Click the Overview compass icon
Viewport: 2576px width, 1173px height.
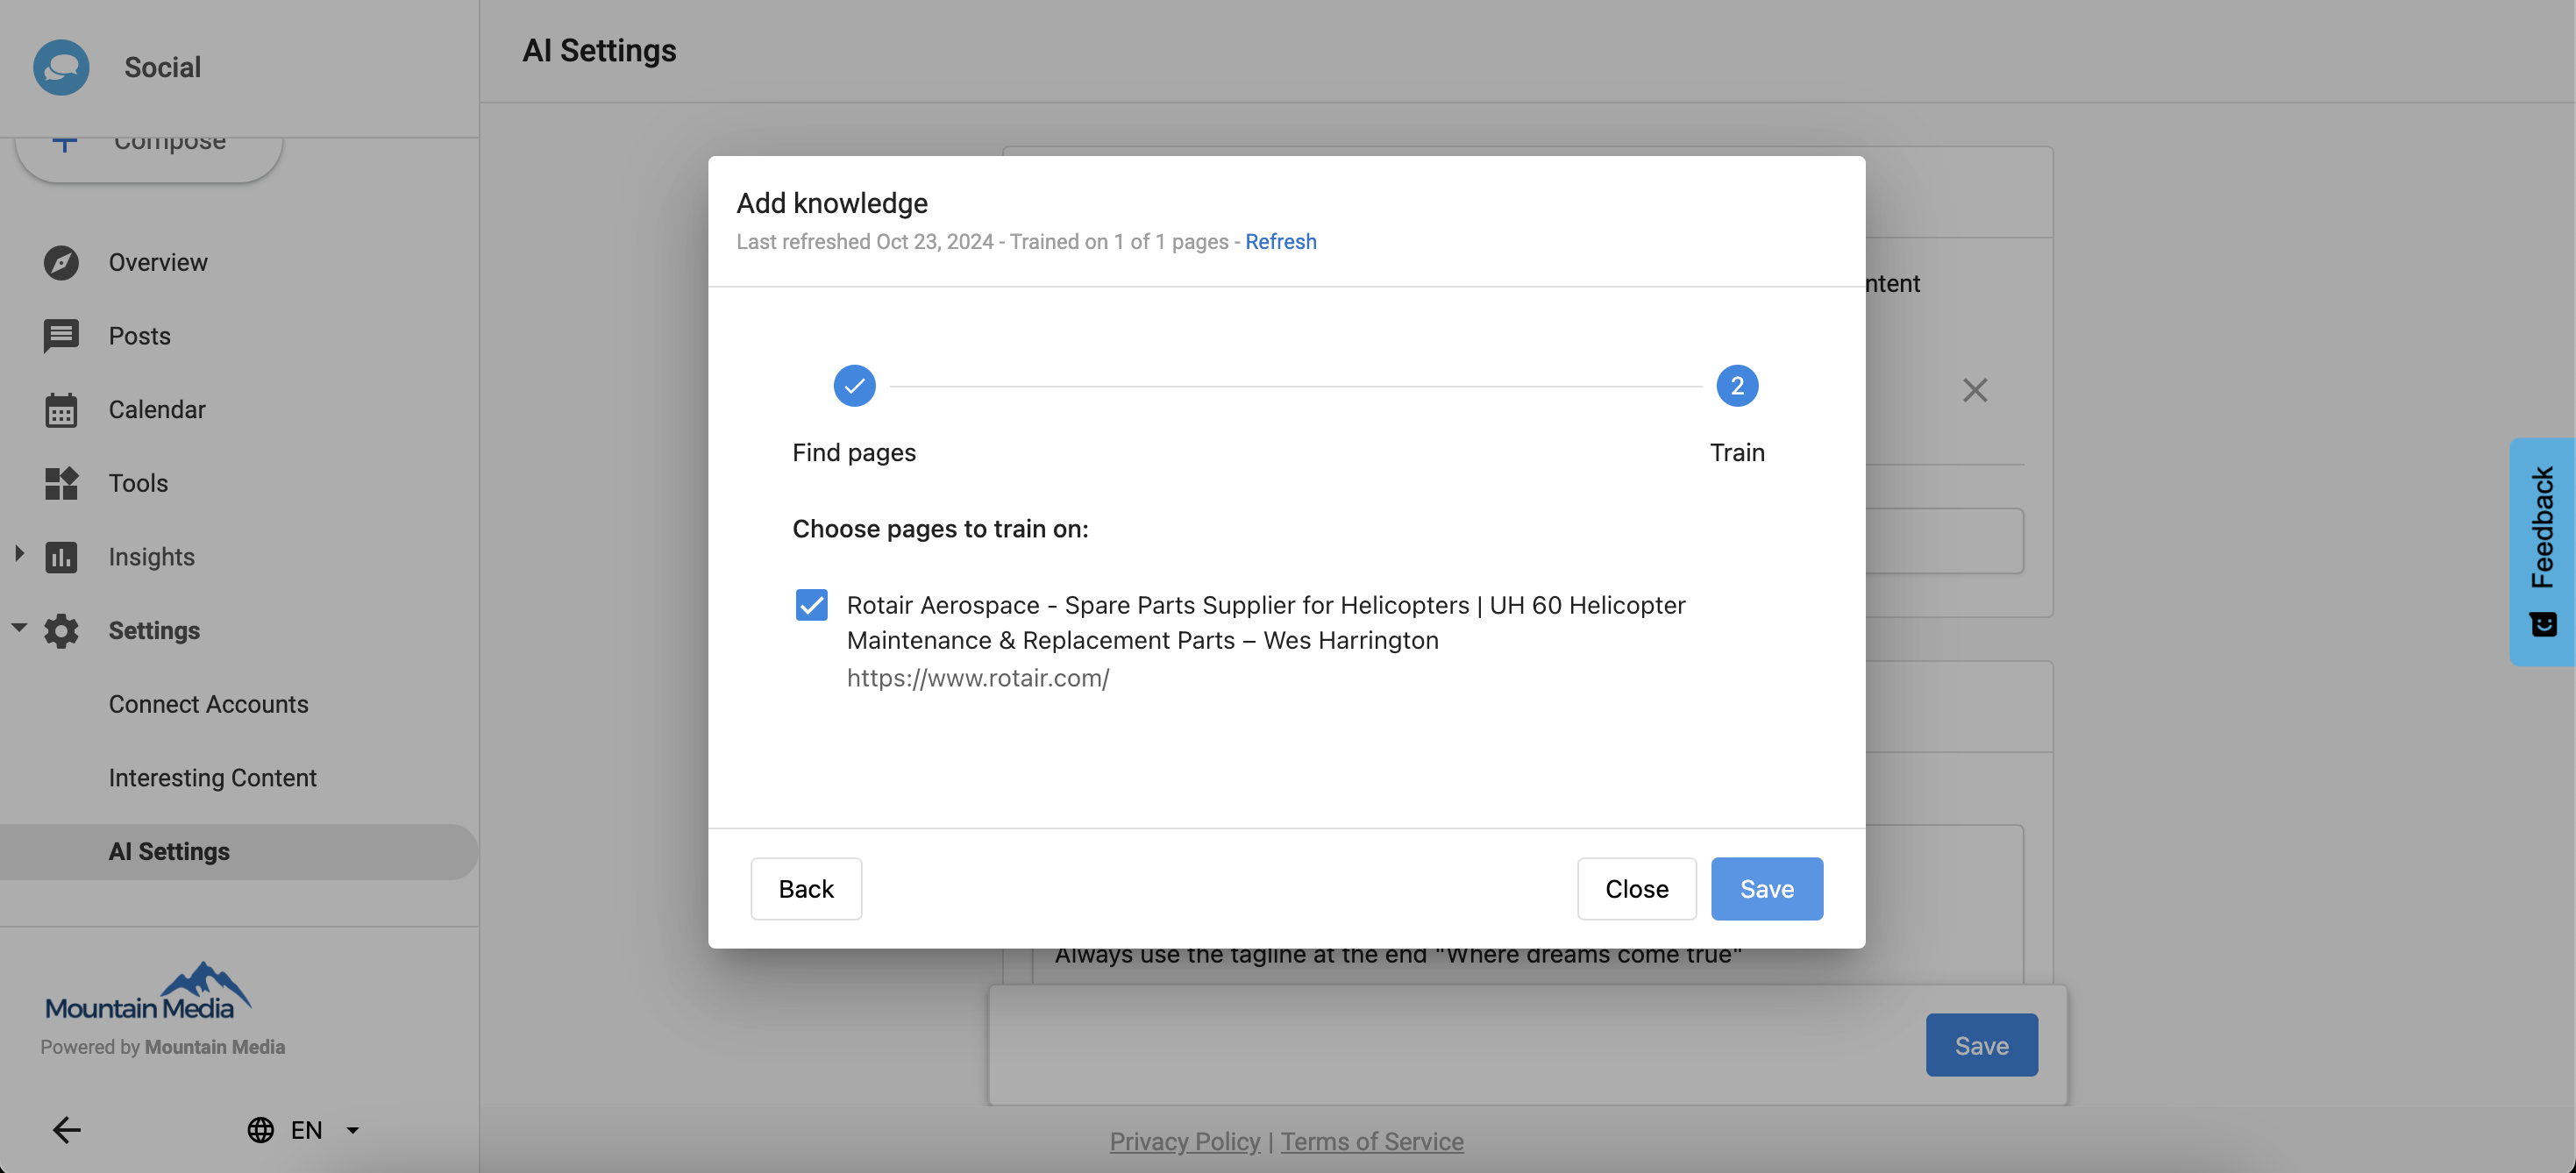pos(61,262)
